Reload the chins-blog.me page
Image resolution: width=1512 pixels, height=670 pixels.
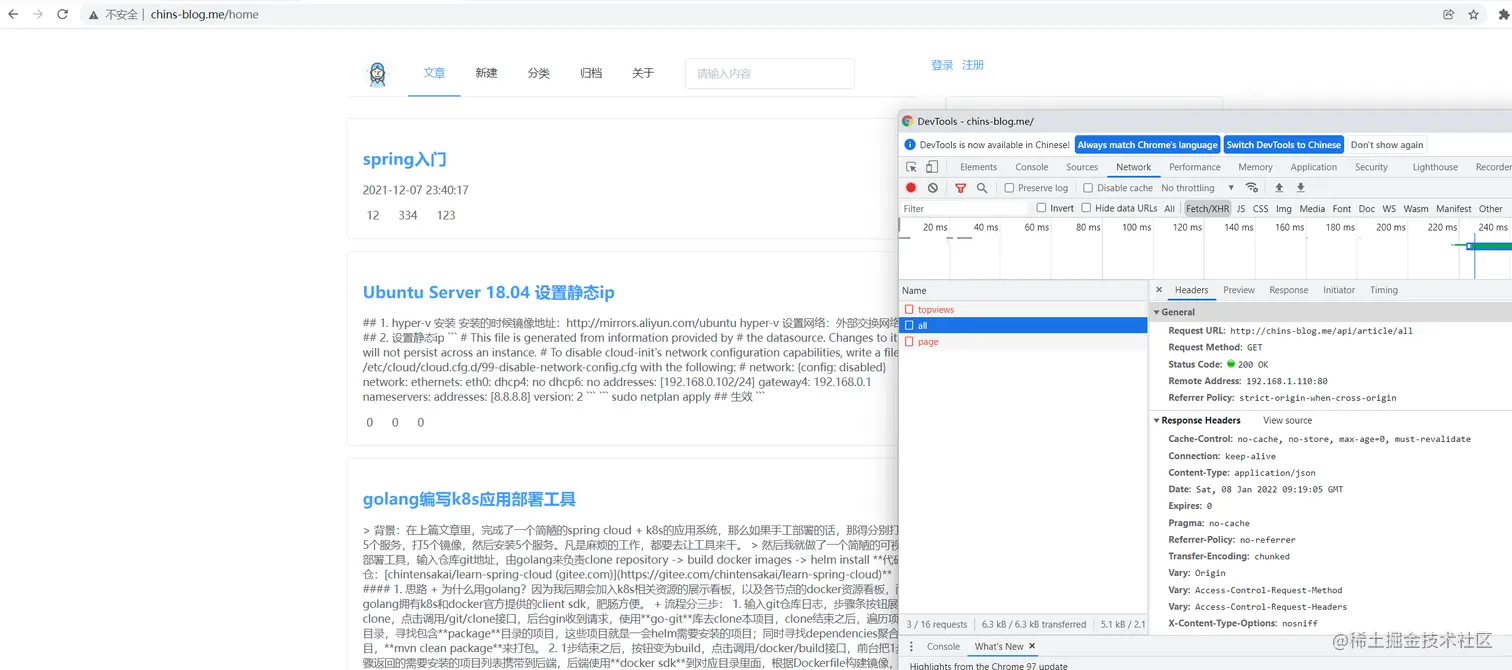click(63, 15)
